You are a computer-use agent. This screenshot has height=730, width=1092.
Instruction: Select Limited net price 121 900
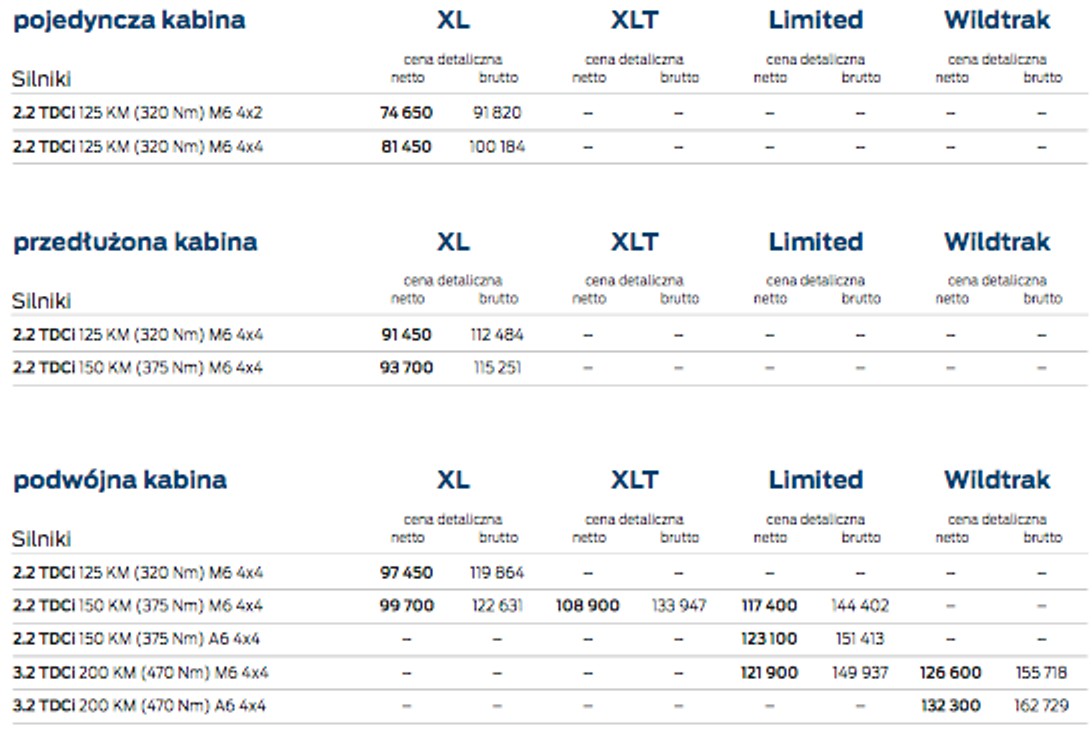click(769, 672)
